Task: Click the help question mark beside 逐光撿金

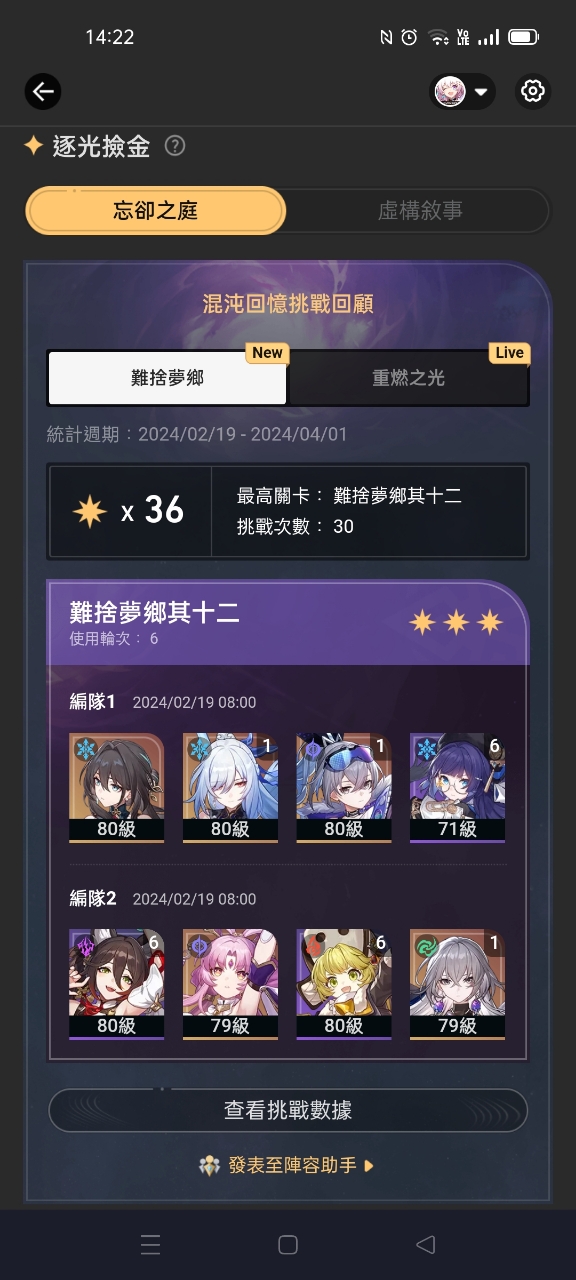Action: (x=175, y=146)
